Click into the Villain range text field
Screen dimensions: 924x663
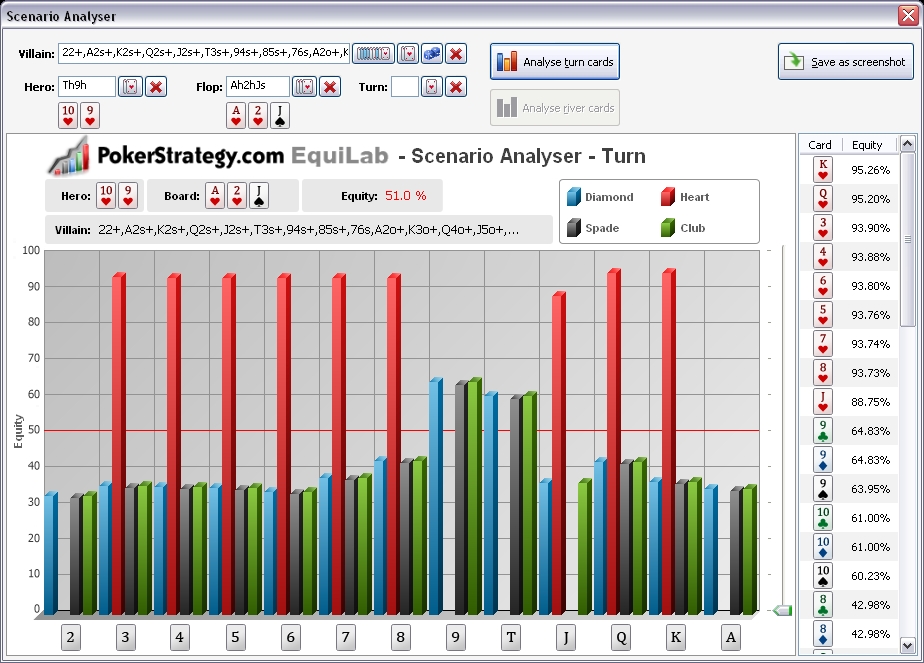click(203, 54)
